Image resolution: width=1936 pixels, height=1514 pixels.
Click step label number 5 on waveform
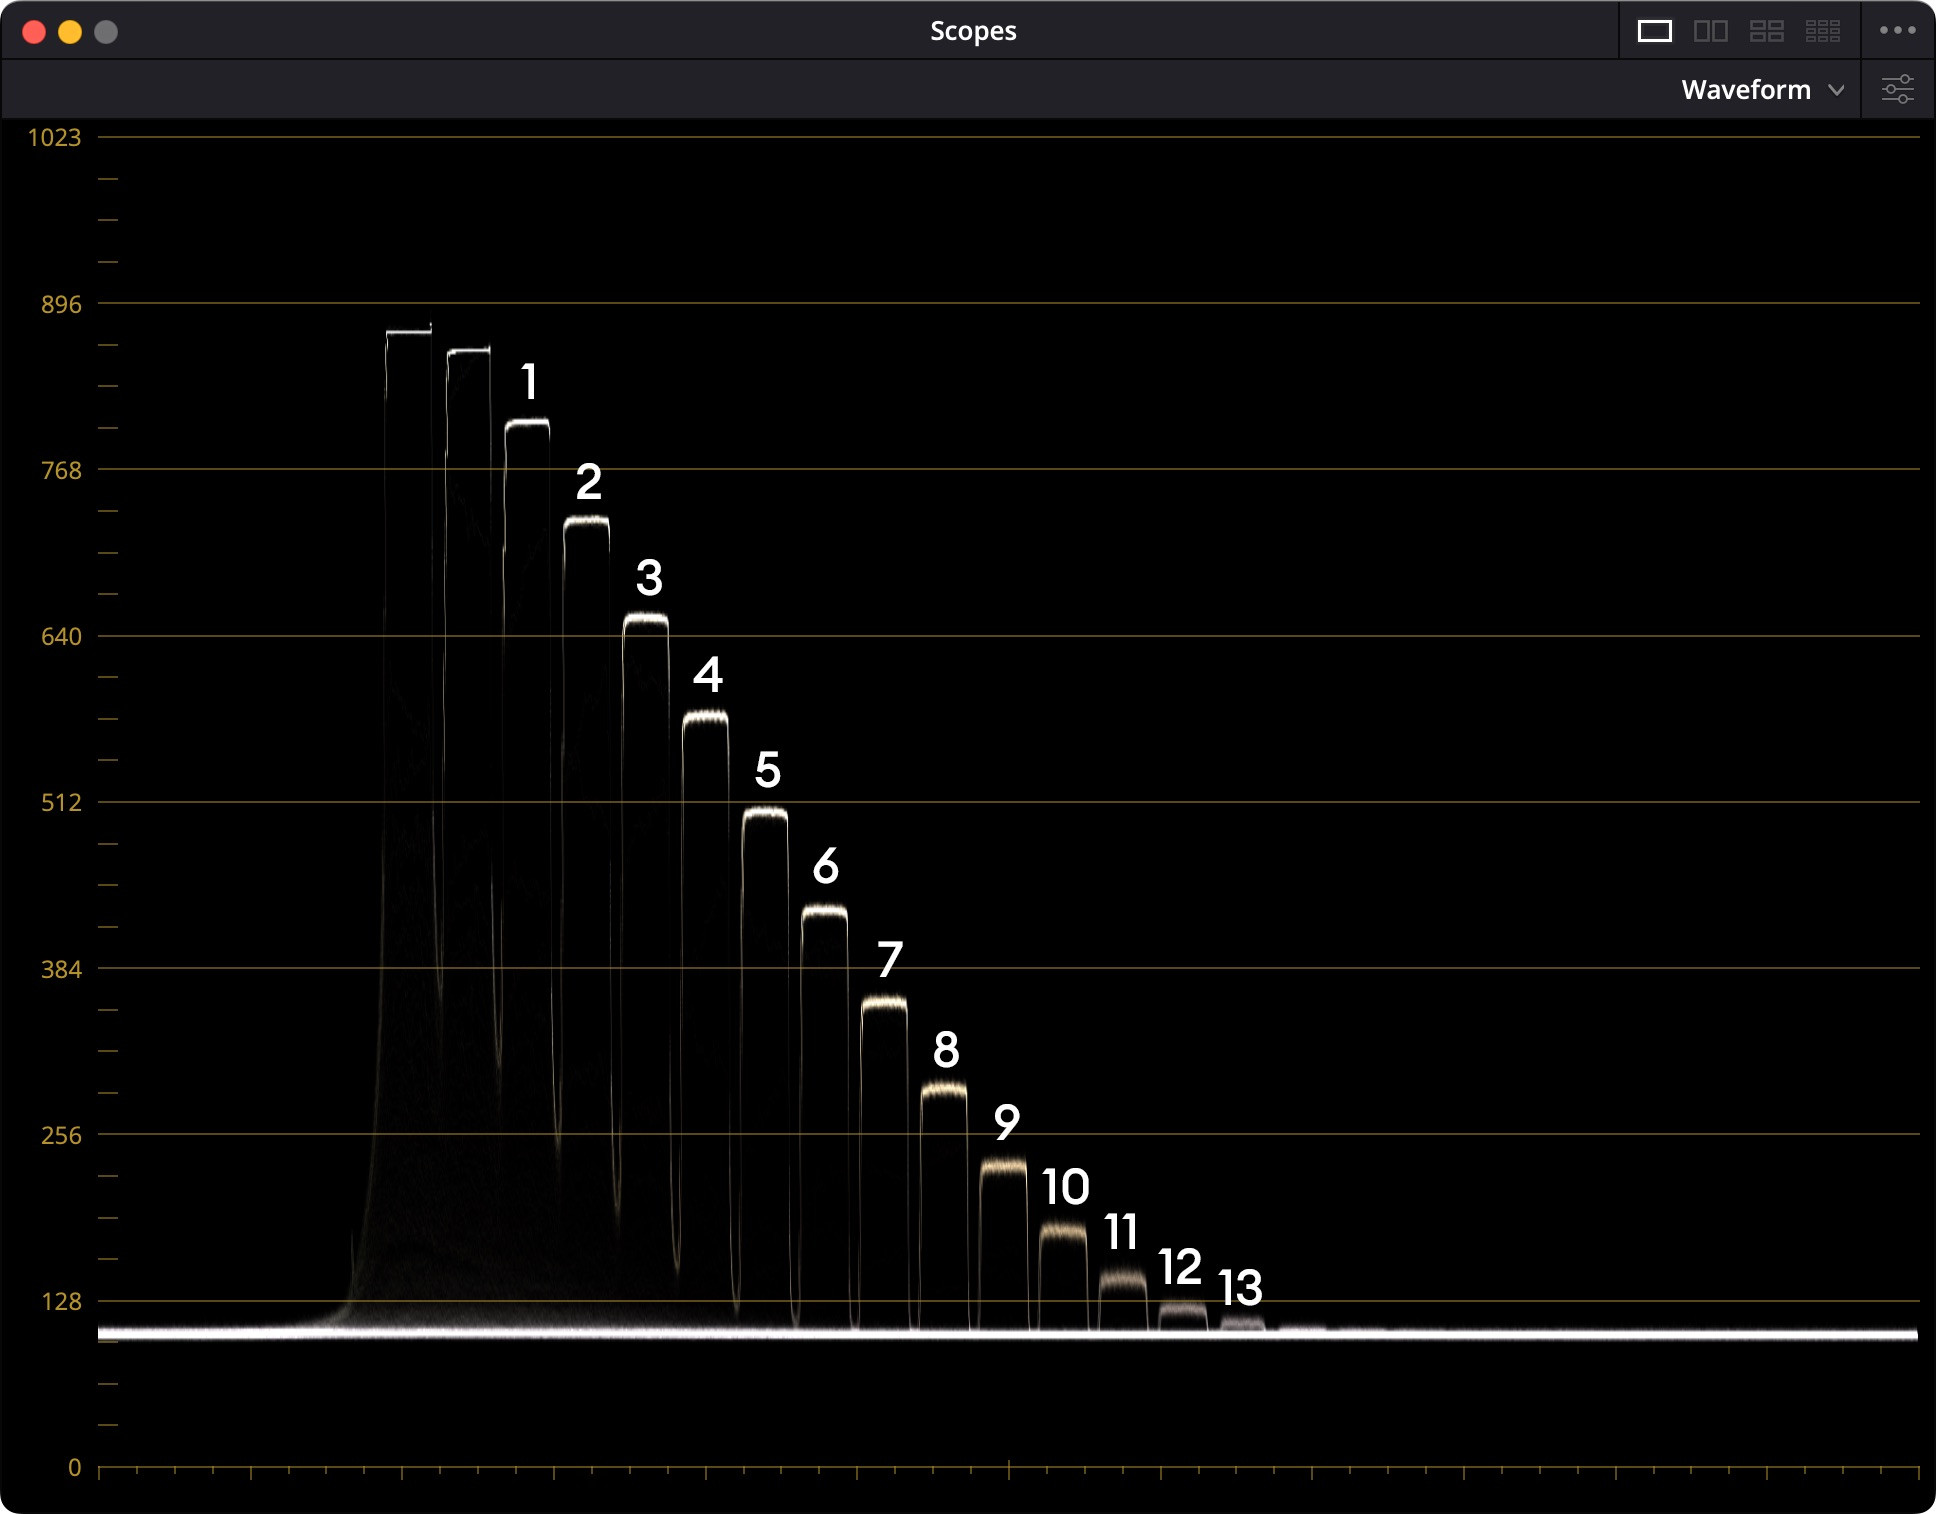(x=767, y=769)
